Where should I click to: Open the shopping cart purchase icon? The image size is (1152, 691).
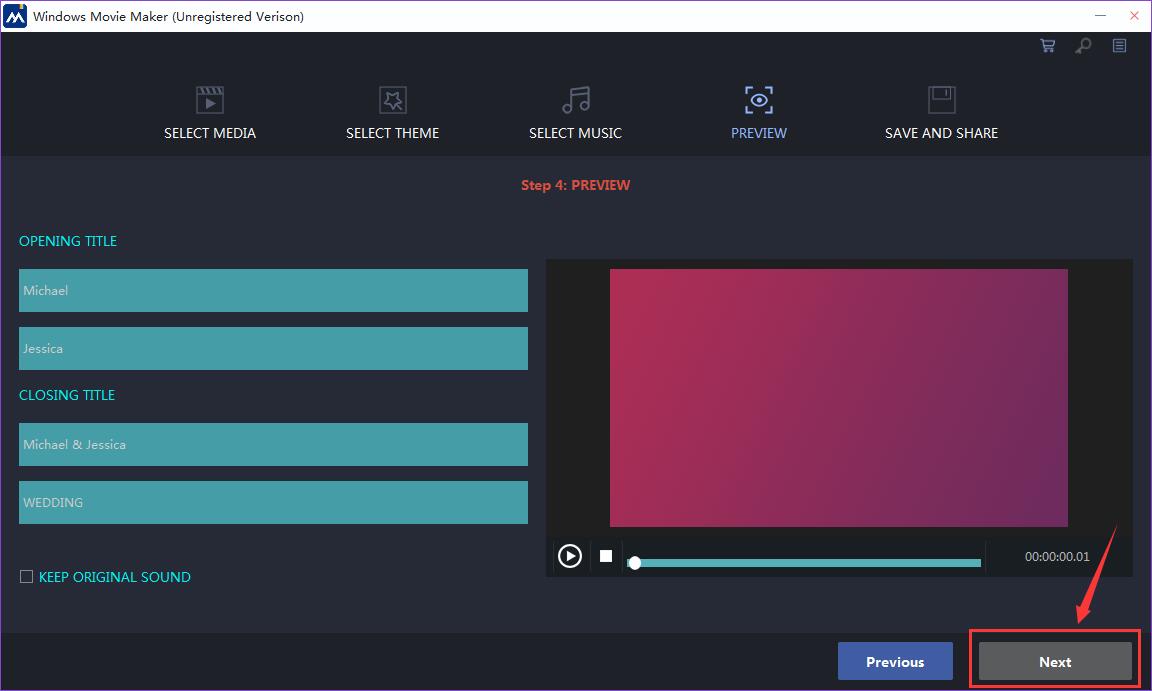click(1048, 46)
